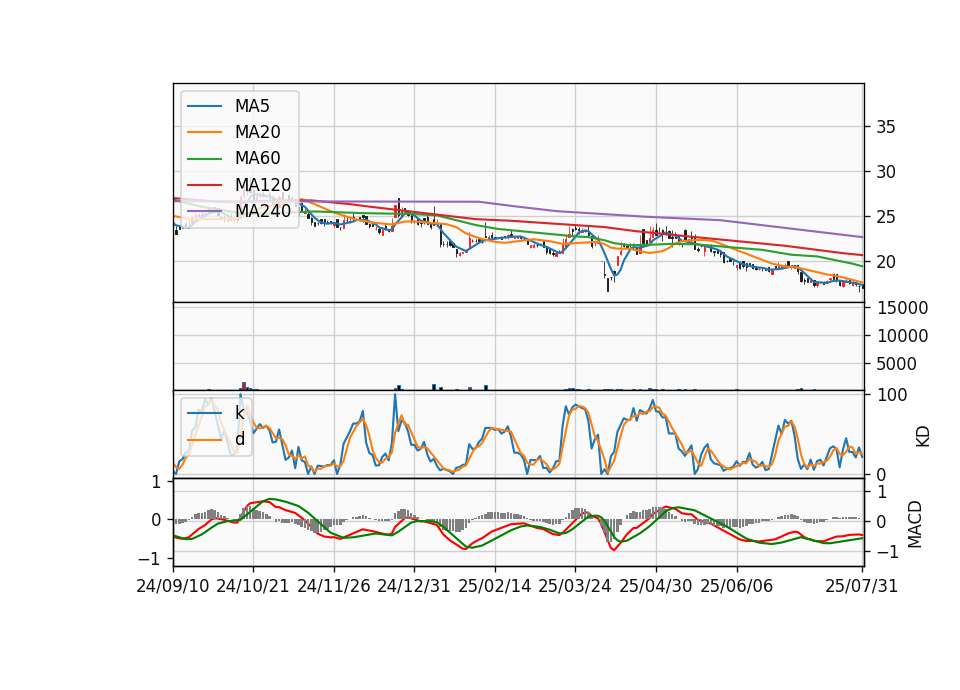Click the 100 tick on KD axis
This screenshot has width=960, height=690.
coord(892,395)
